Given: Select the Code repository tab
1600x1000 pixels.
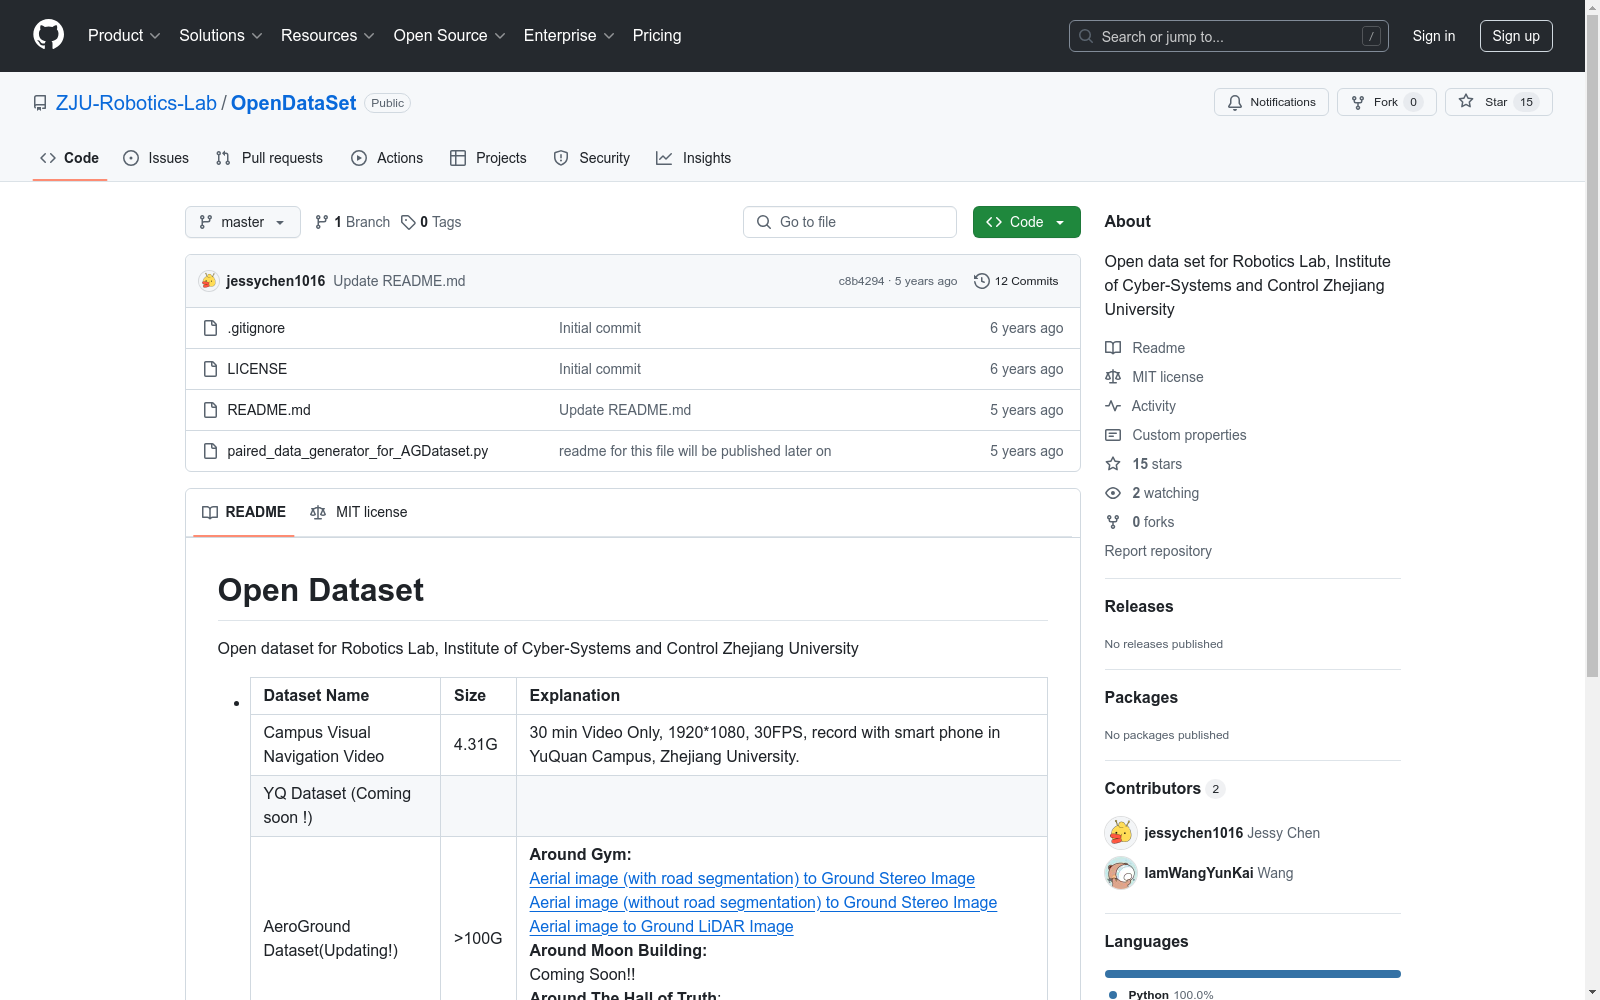Looking at the screenshot, I should point(70,158).
